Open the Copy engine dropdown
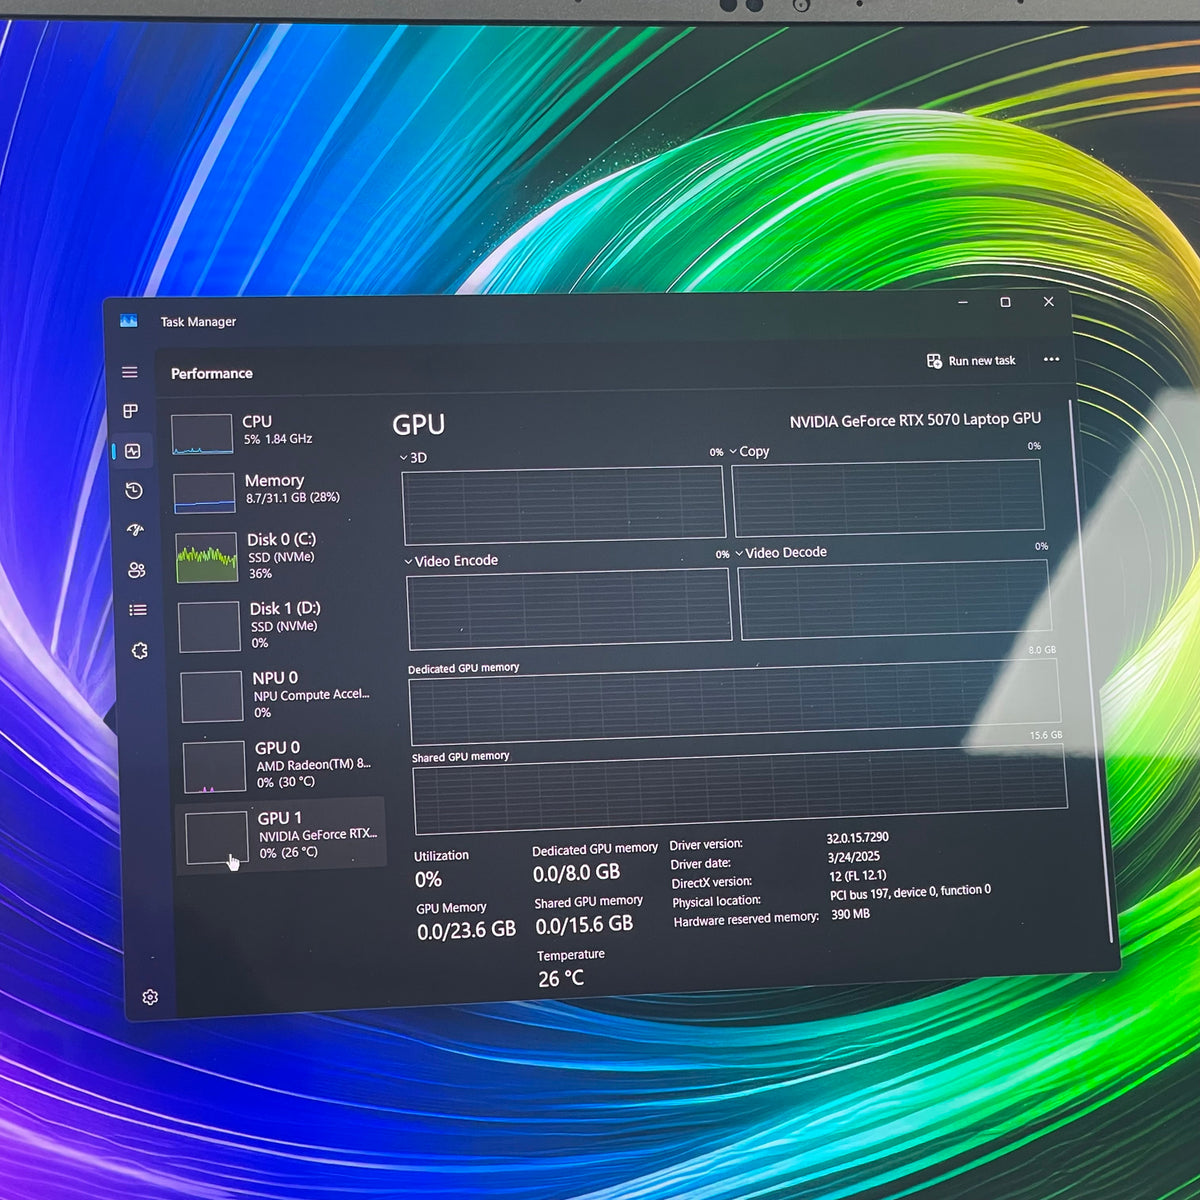1200x1200 pixels. 750,451
